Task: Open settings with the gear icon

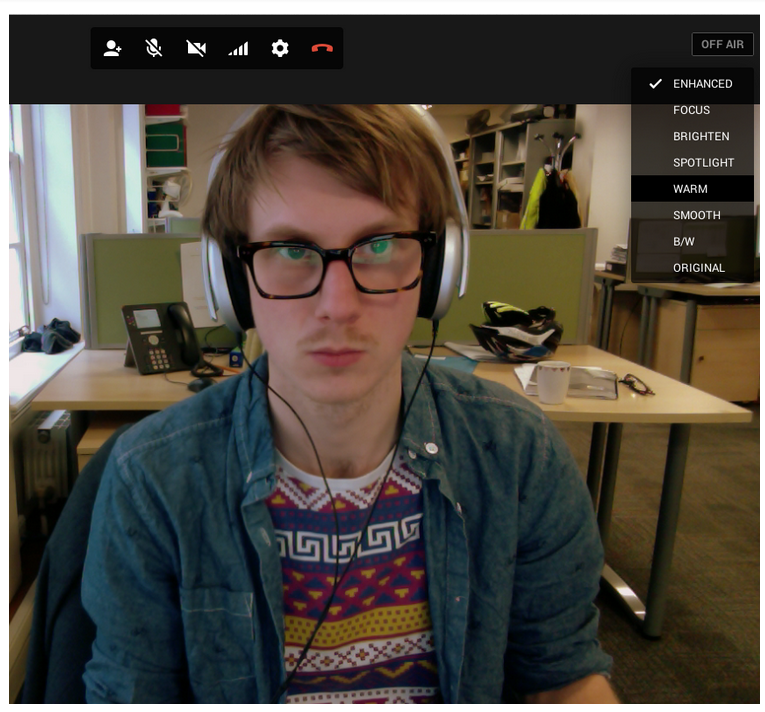Action: 280,48
